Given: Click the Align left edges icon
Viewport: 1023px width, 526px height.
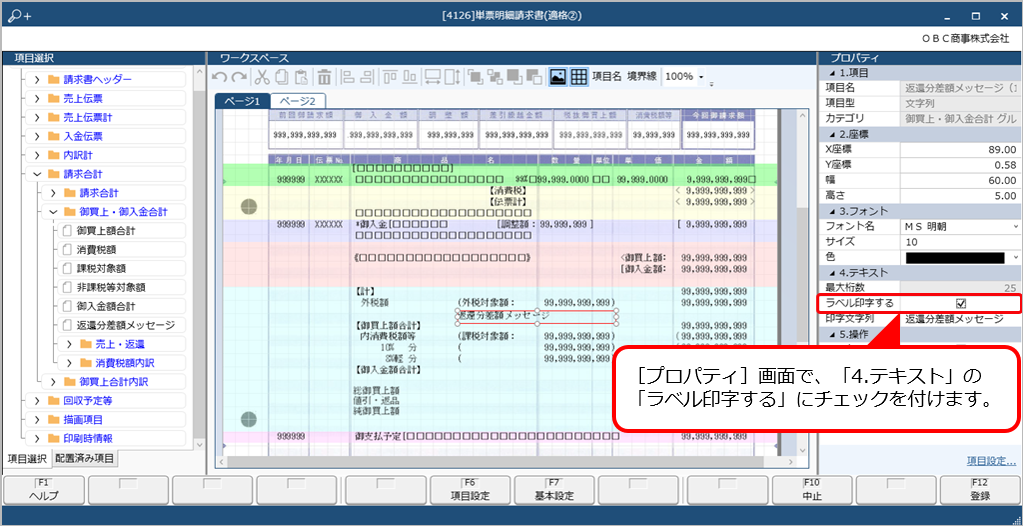Looking at the screenshot, I should coord(348,77).
